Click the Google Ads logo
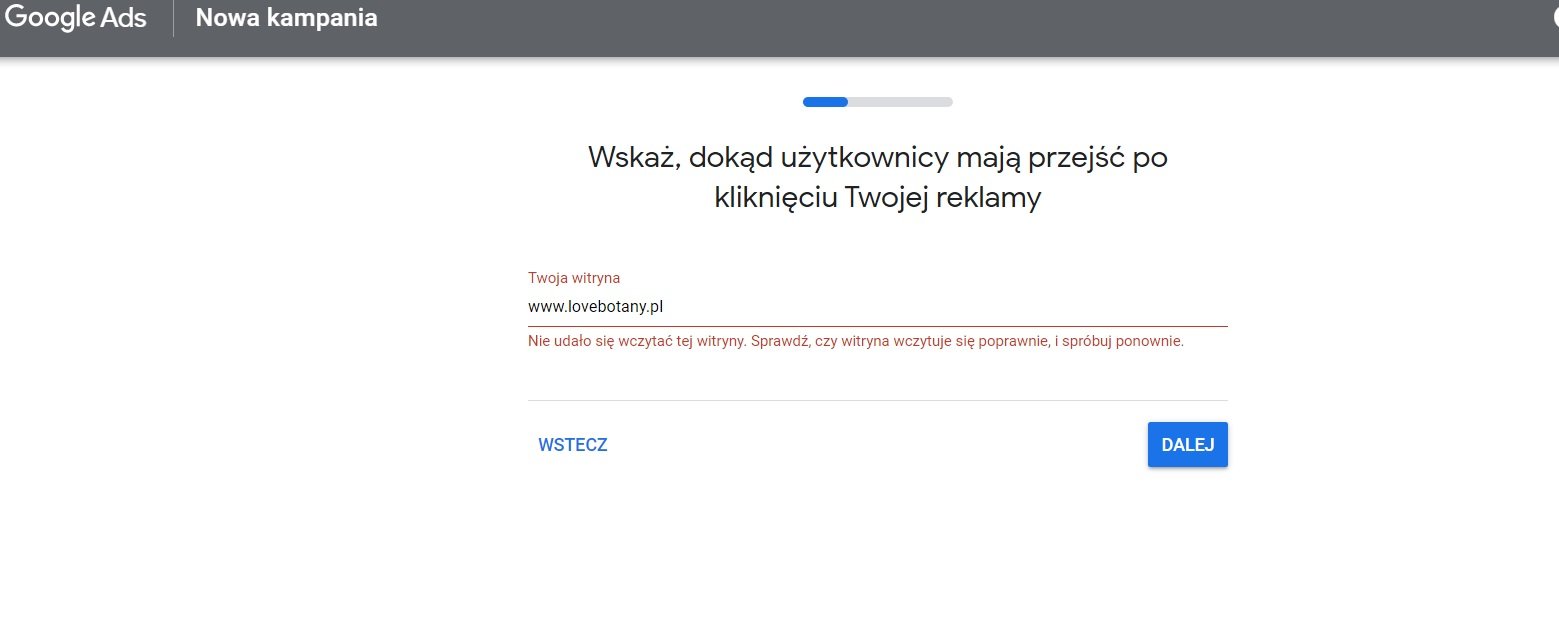The height and width of the screenshot is (627, 1559). (76, 18)
